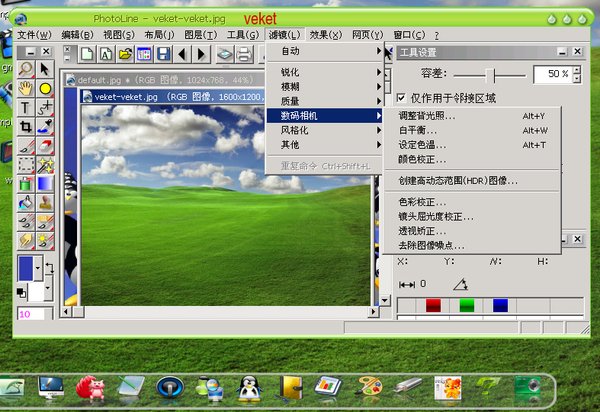The image size is (600, 412).
Task: Select the magnifier zoom tool
Action: [x=26, y=69]
